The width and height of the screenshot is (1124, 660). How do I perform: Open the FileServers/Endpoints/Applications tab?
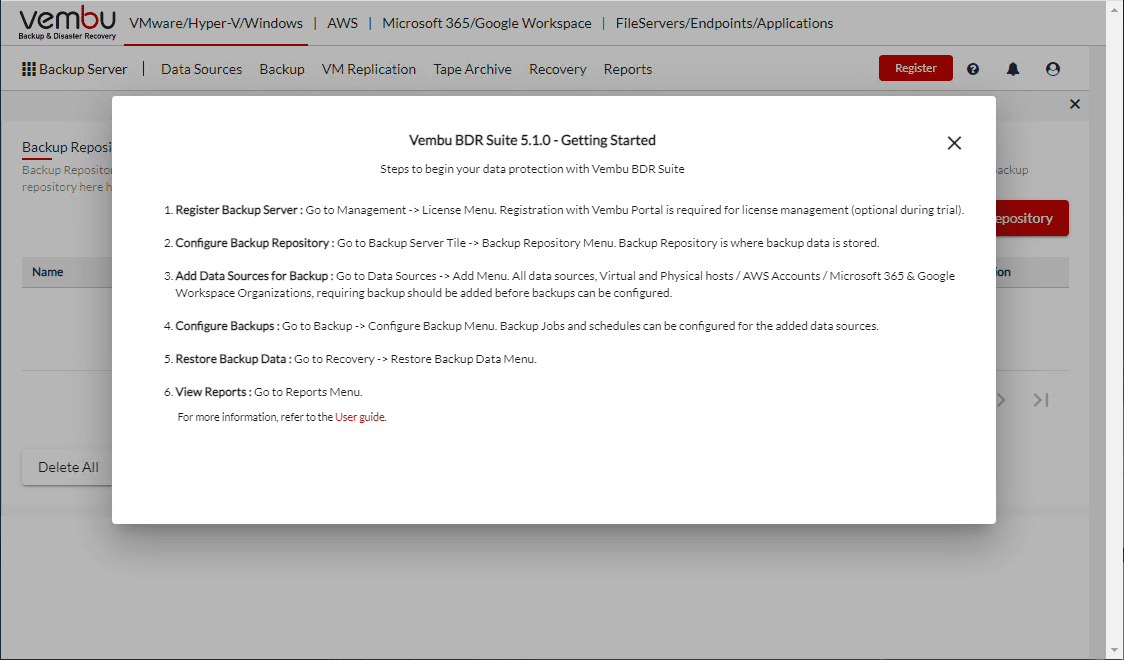[x=725, y=22]
